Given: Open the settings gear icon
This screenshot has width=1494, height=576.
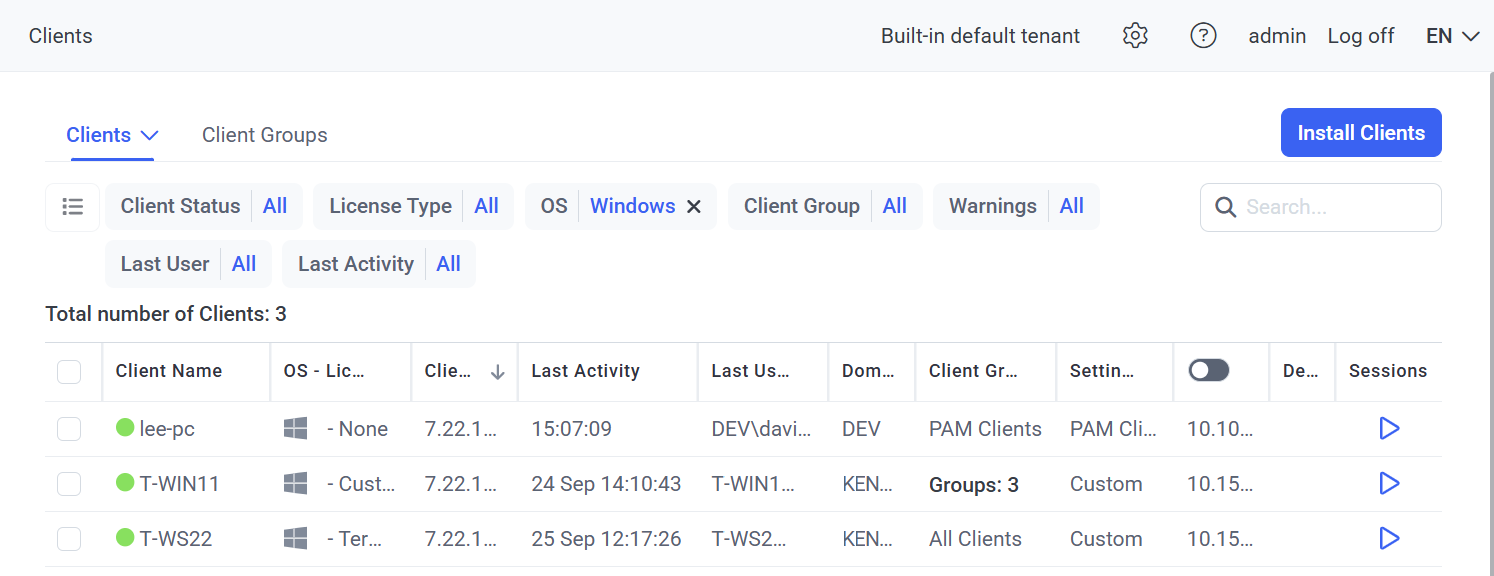Looking at the screenshot, I should pyautogui.click(x=1134, y=36).
